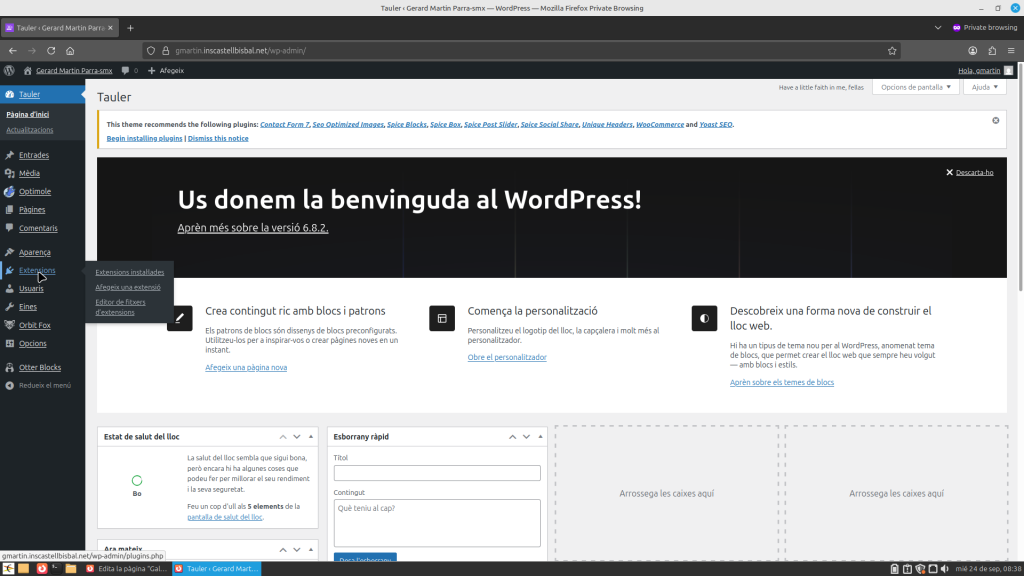Open a new browser tab with plus icon

pos(130,27)
